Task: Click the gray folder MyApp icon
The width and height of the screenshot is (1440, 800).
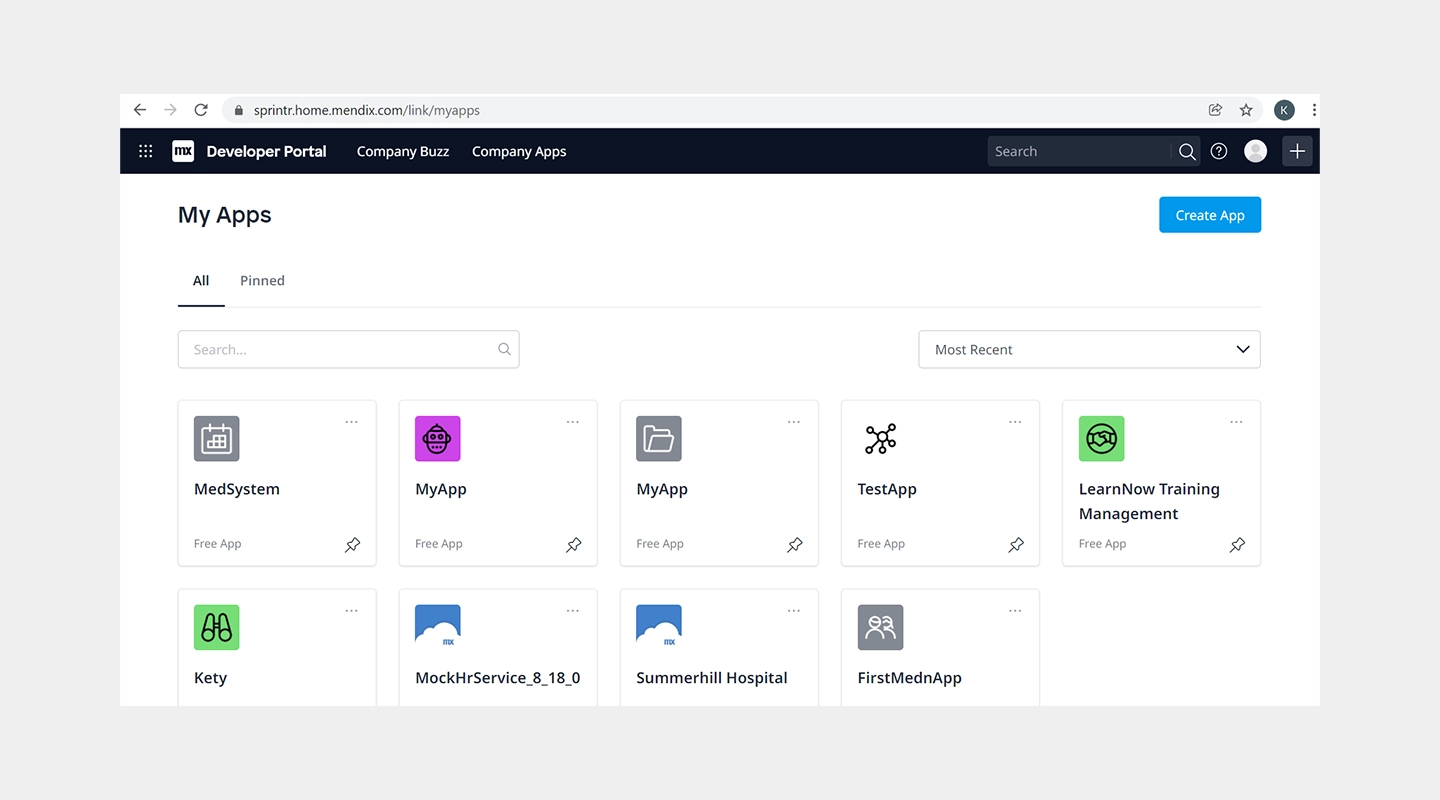Action: point(659,439)
